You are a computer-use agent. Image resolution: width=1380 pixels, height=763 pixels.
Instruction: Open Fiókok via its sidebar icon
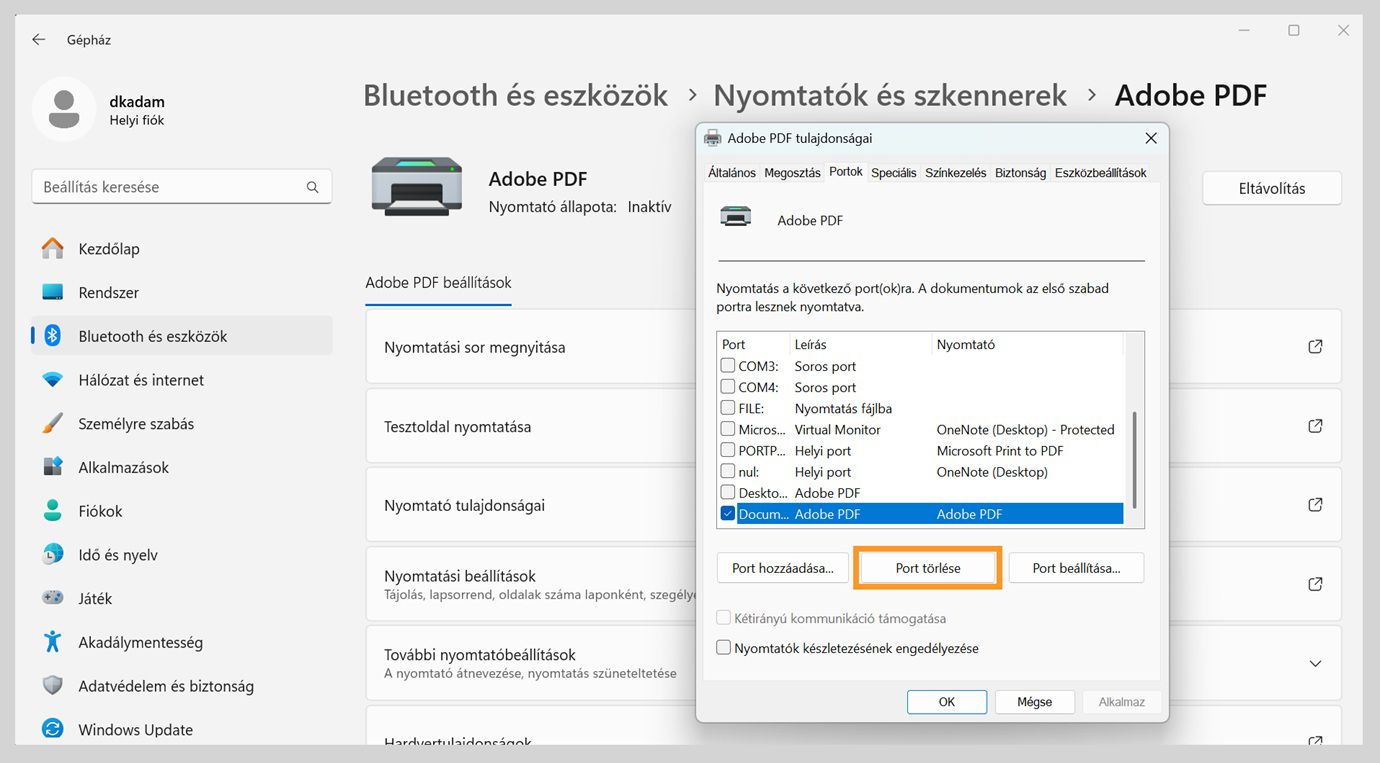(51, 510)
